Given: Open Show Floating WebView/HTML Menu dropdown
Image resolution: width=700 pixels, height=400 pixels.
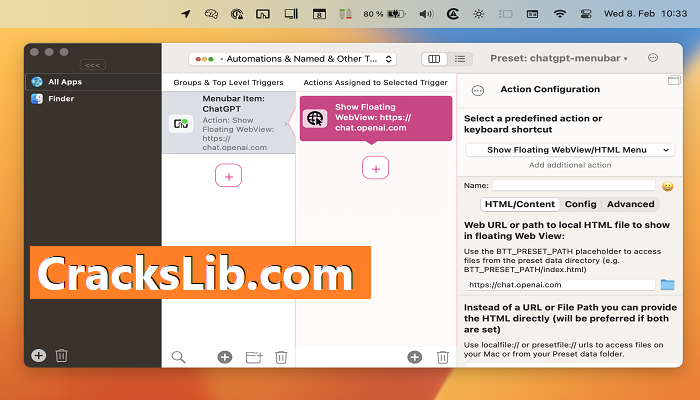Looking at the screenshot, I should (570, 150).
